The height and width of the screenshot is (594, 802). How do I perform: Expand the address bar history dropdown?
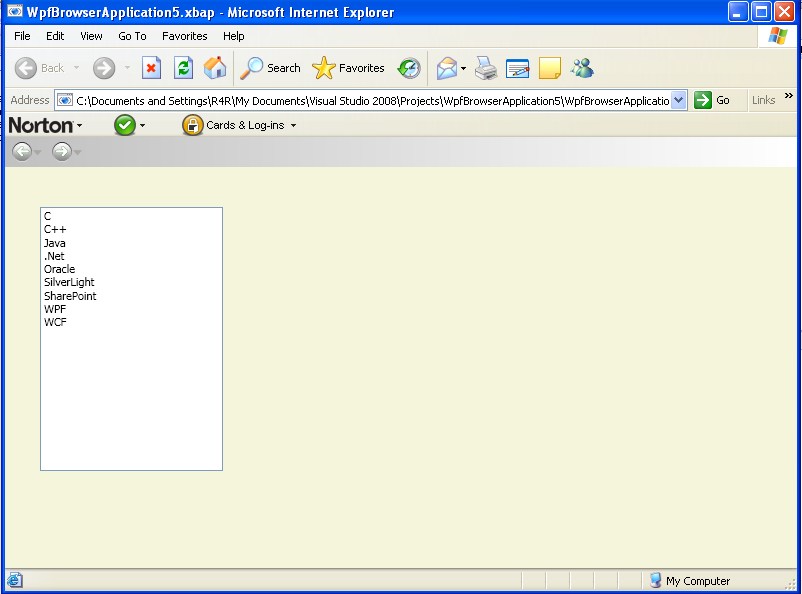680,99
